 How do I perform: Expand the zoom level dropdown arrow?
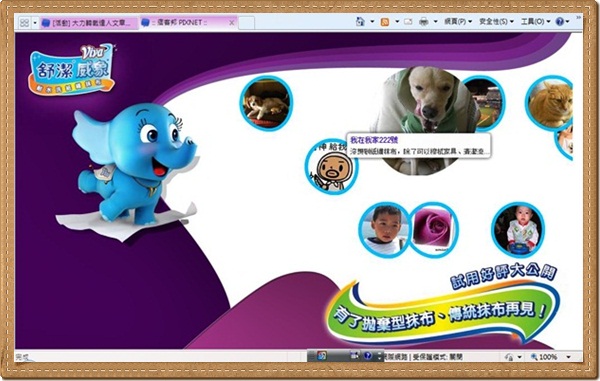tap(568, 357)
